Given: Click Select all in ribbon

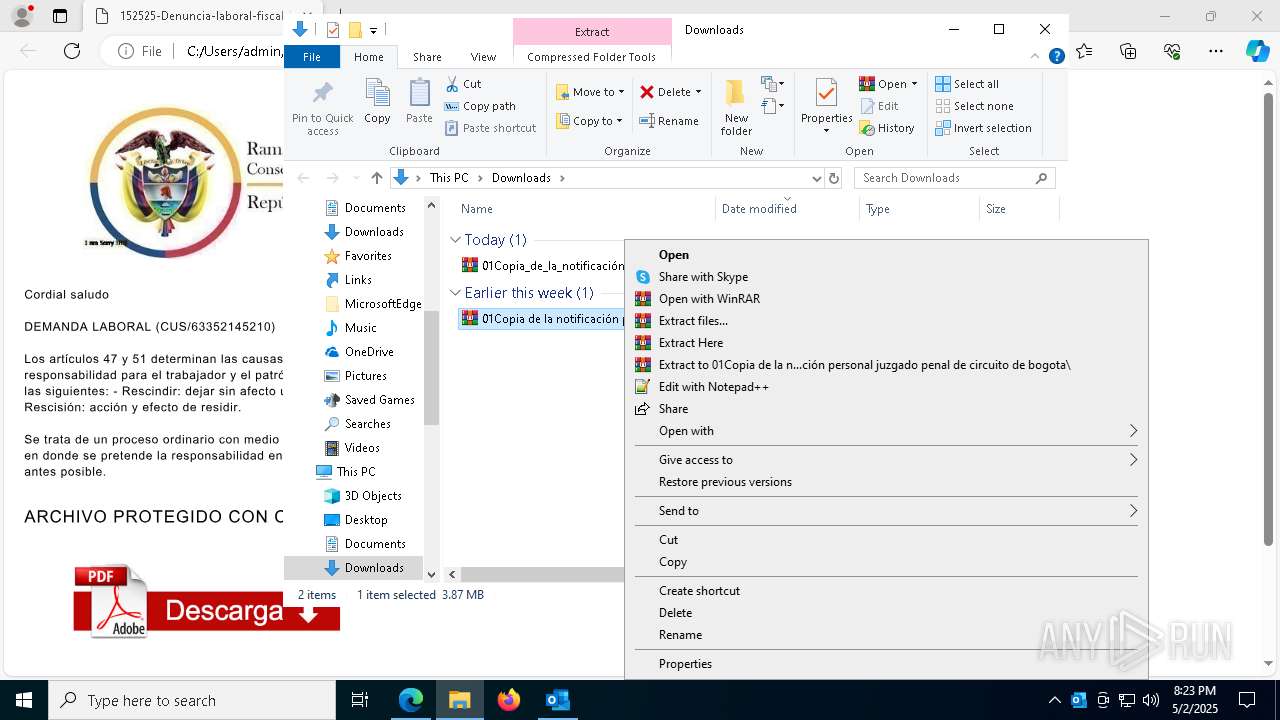Looking at the screenshot, I should coord(967,84).
